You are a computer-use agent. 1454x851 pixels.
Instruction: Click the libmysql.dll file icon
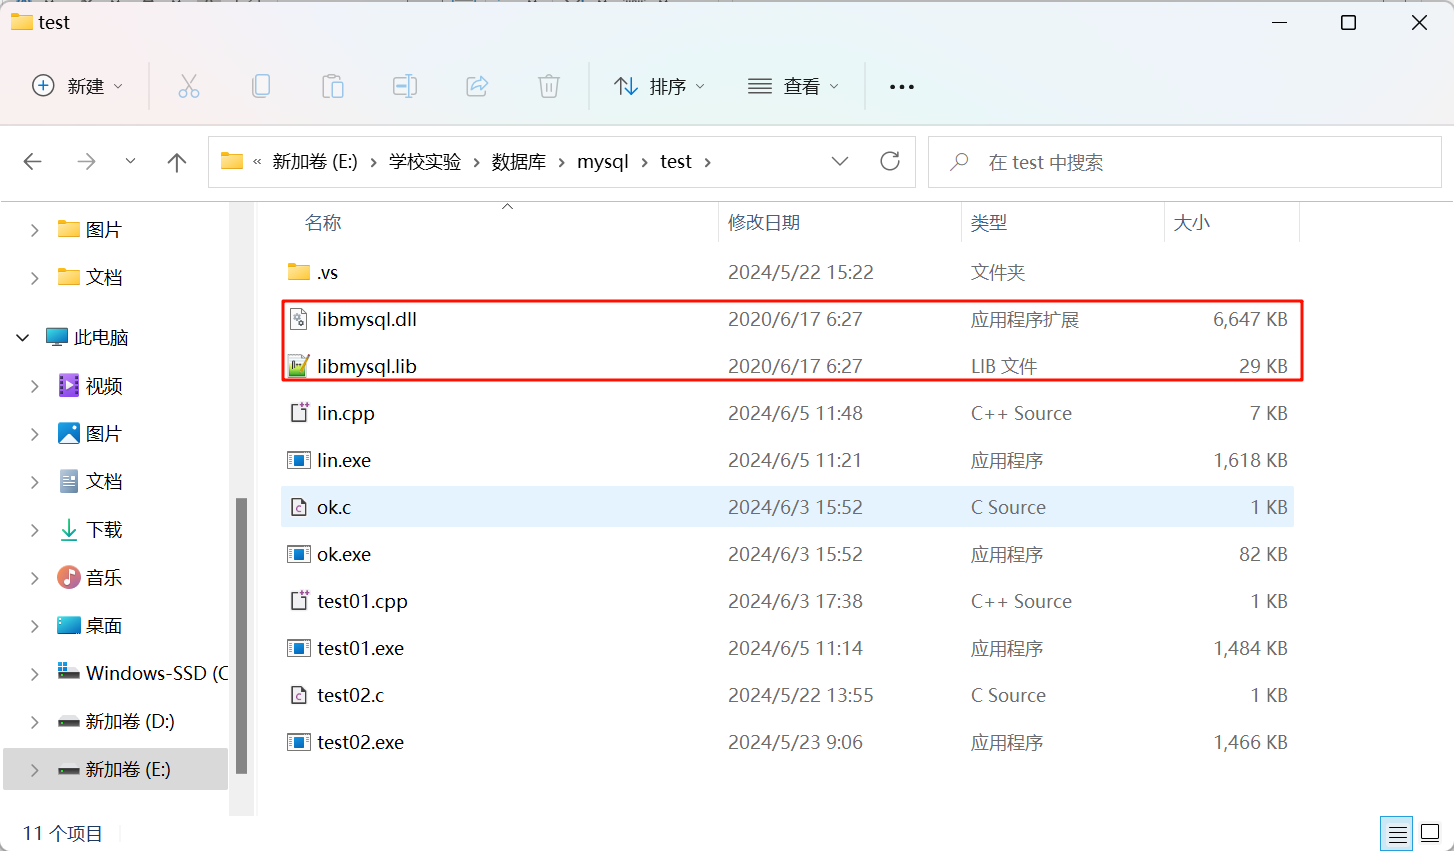coord(298,319)
